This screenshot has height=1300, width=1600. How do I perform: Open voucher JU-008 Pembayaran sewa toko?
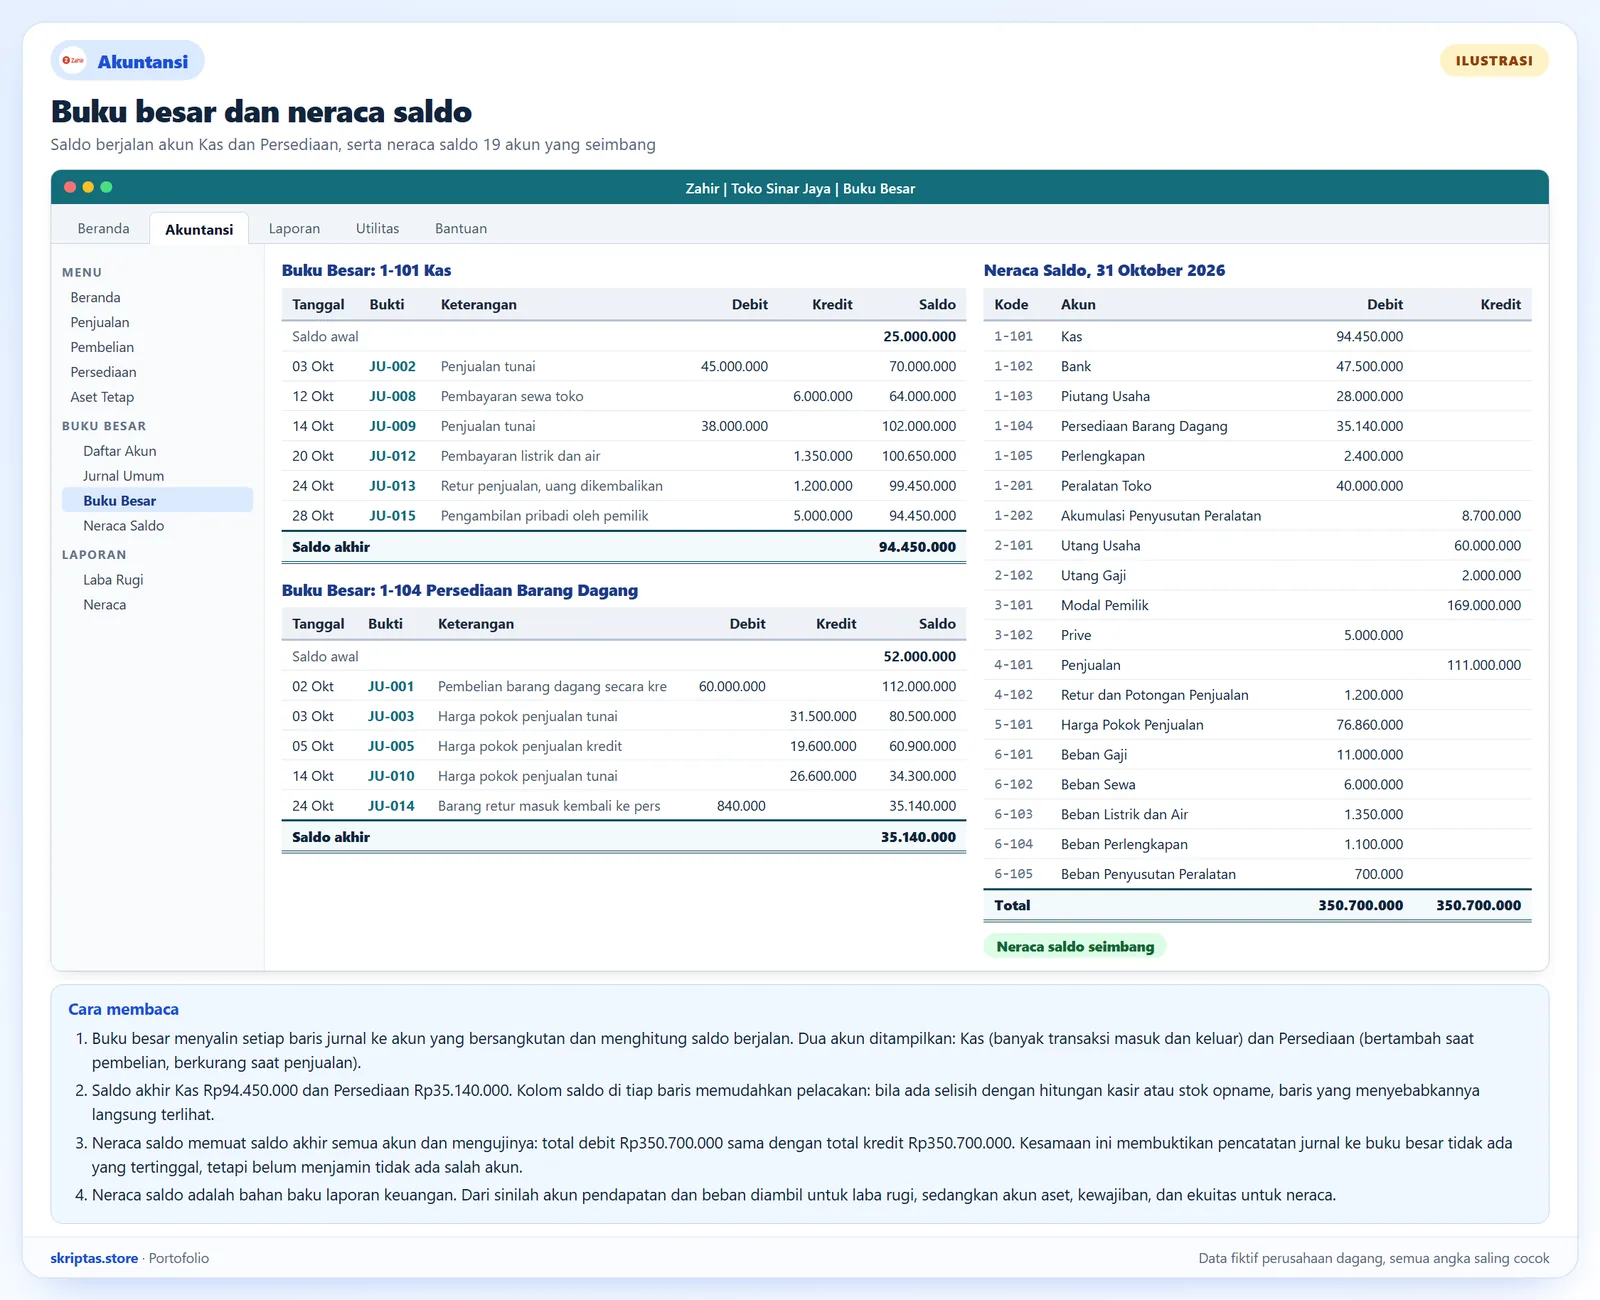coord(392,396)
